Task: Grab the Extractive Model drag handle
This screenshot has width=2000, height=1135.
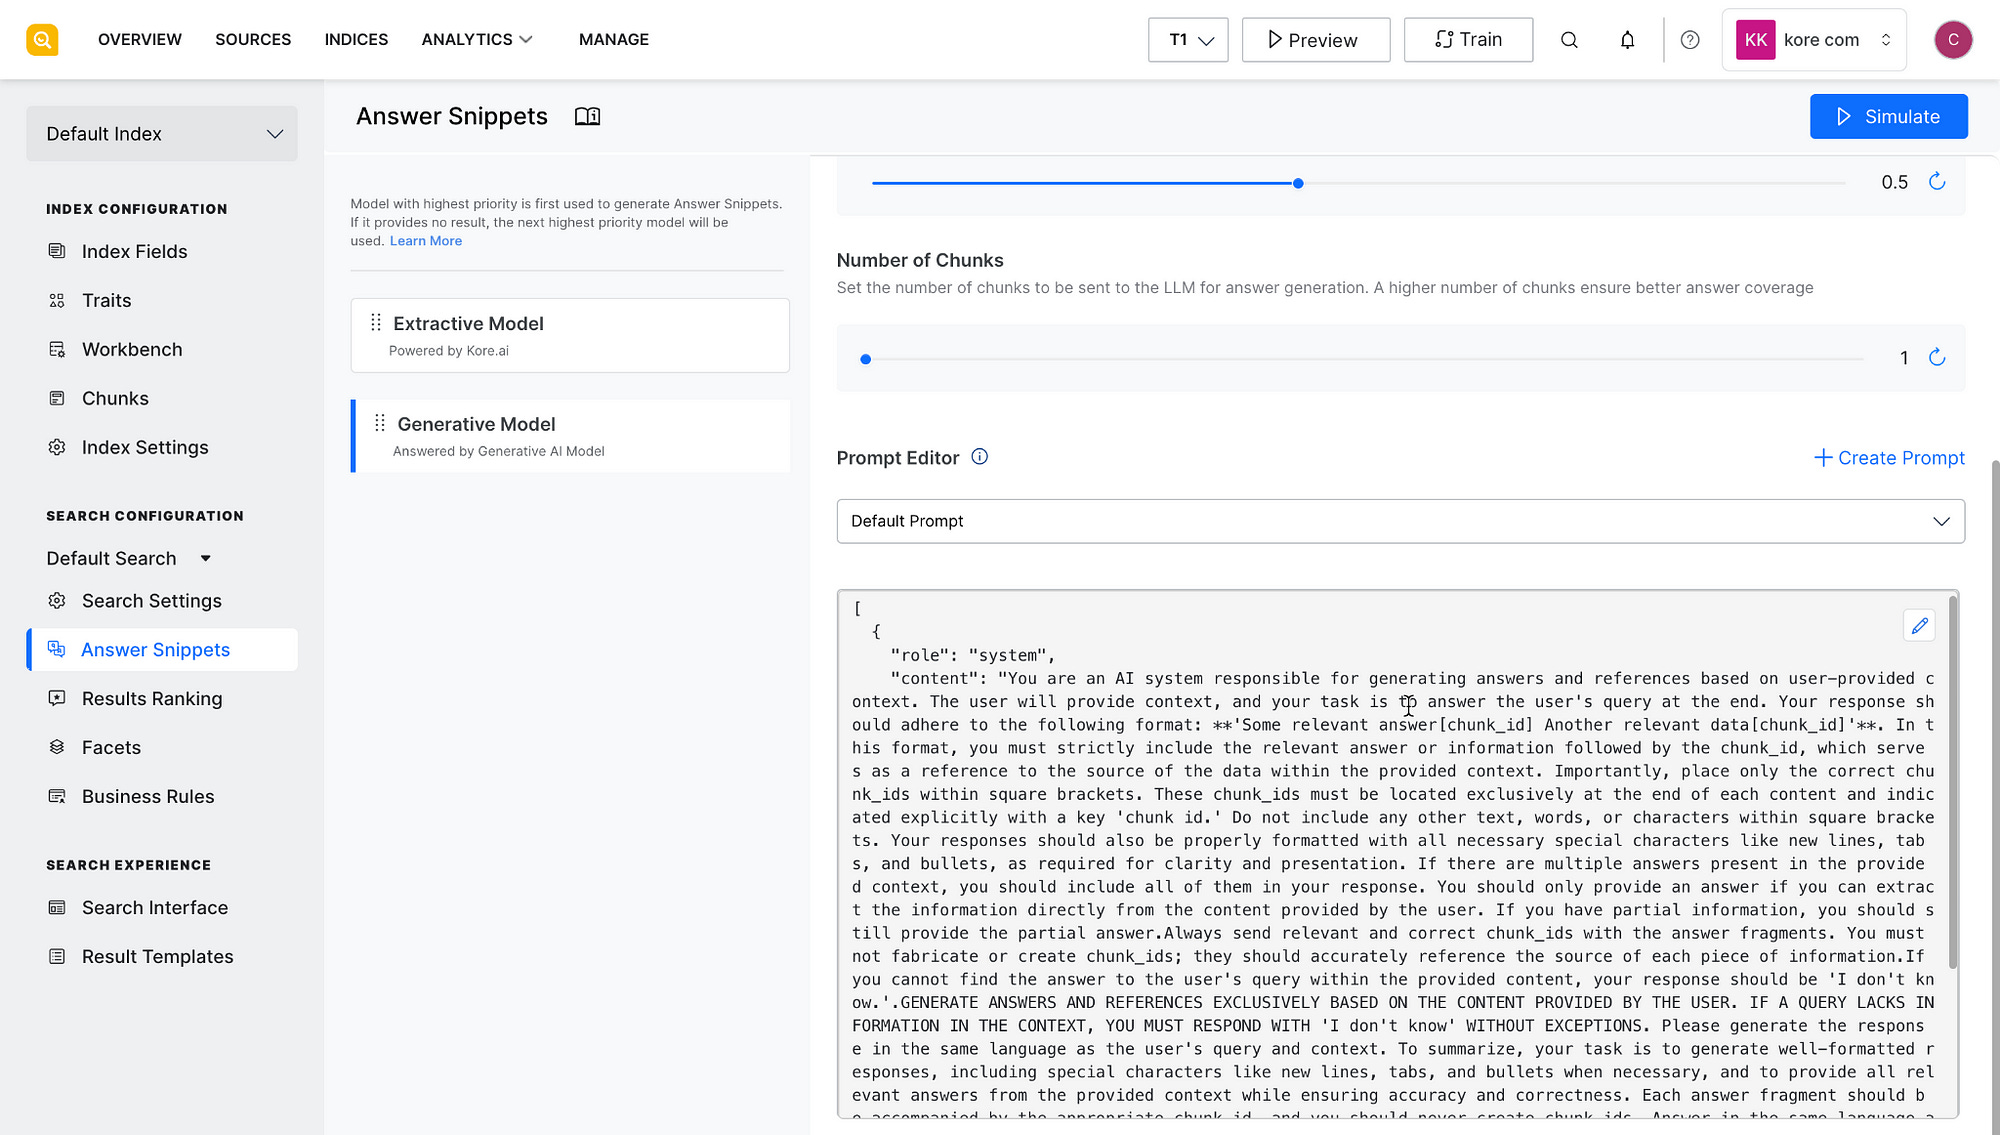Action: click(376, 323)
